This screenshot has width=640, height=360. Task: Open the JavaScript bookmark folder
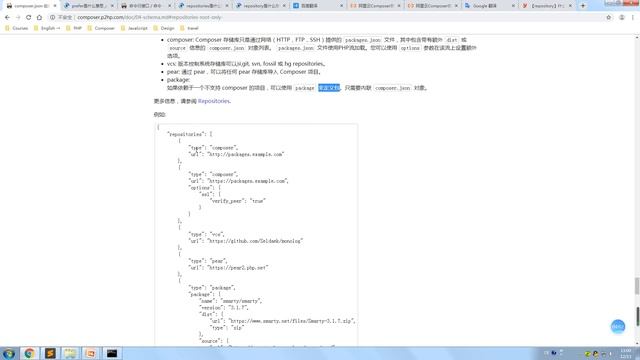134,28
